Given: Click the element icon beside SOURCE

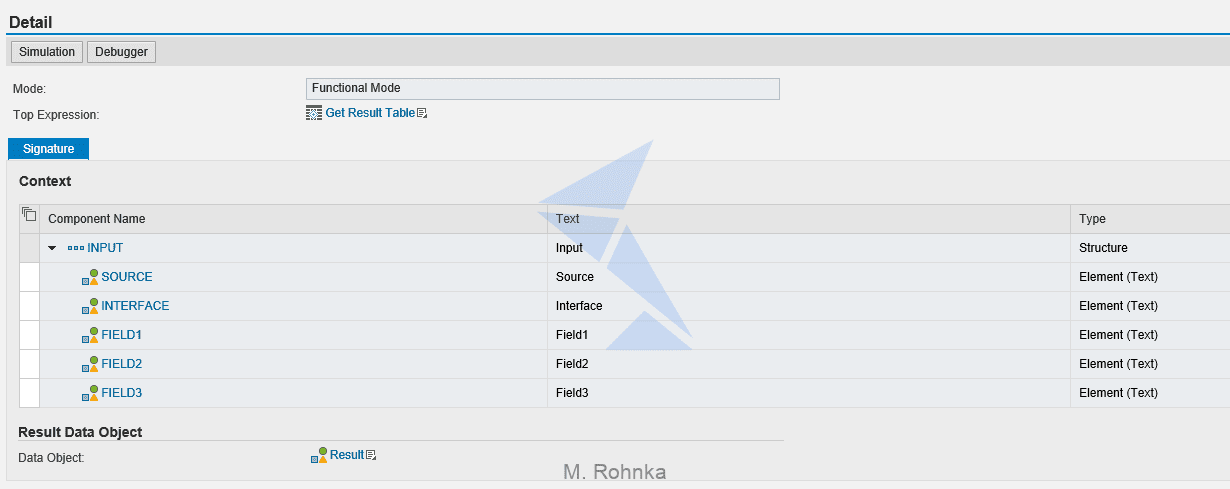Looking at the screenshot, I should click(90, 277).
